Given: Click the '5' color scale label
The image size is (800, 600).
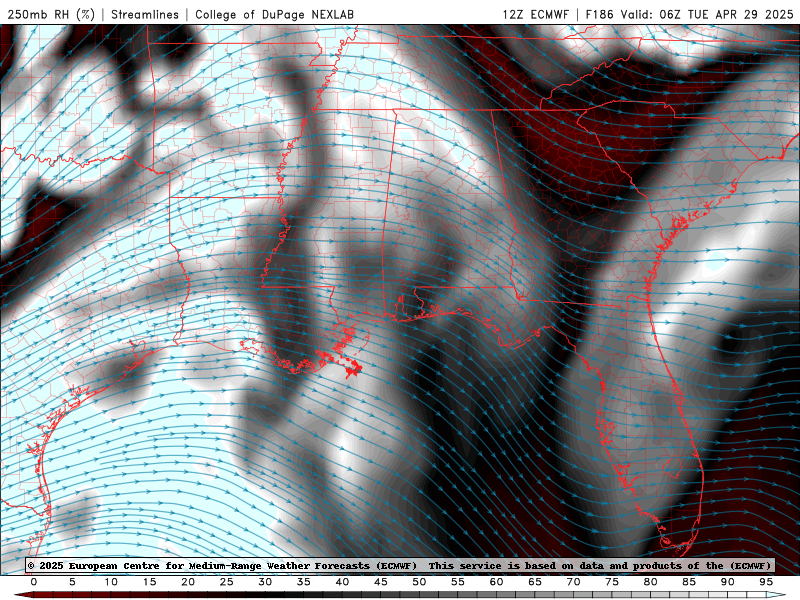Looking at the screenshot, I should point(72,582).
